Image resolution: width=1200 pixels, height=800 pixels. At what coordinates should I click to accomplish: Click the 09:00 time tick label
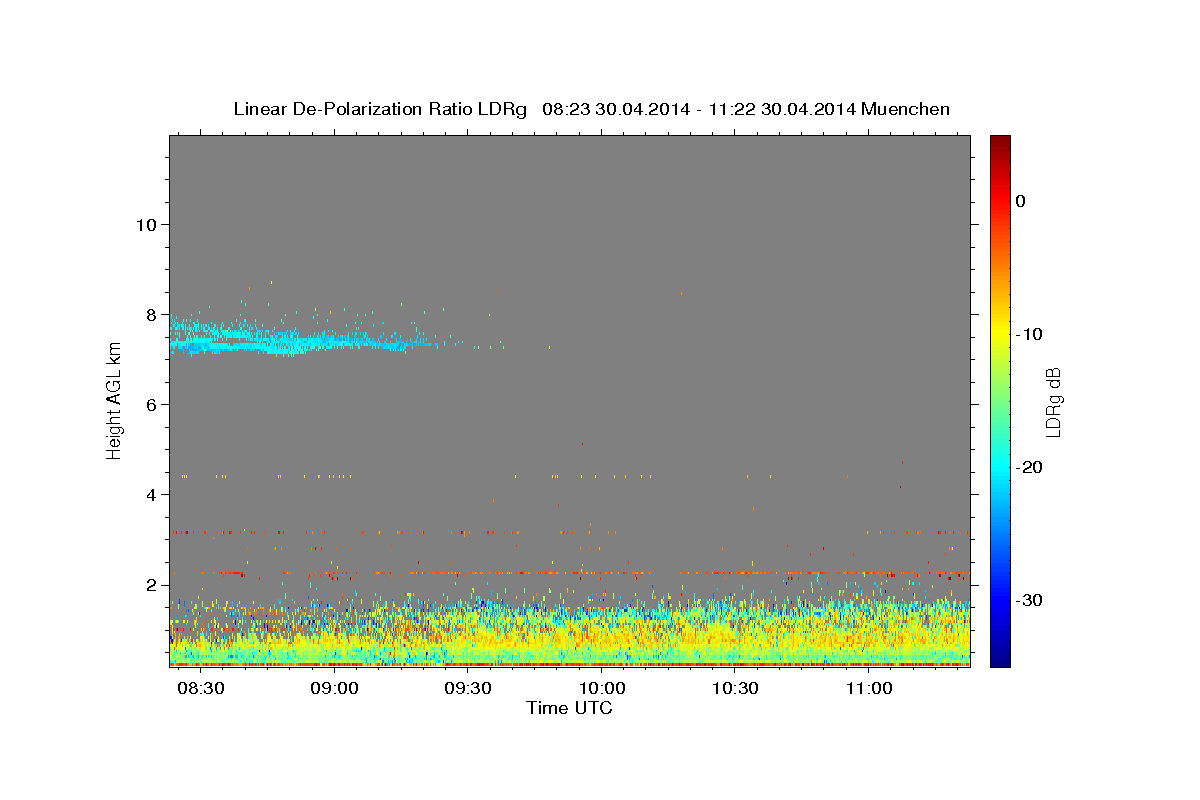[x=335, y=689]
